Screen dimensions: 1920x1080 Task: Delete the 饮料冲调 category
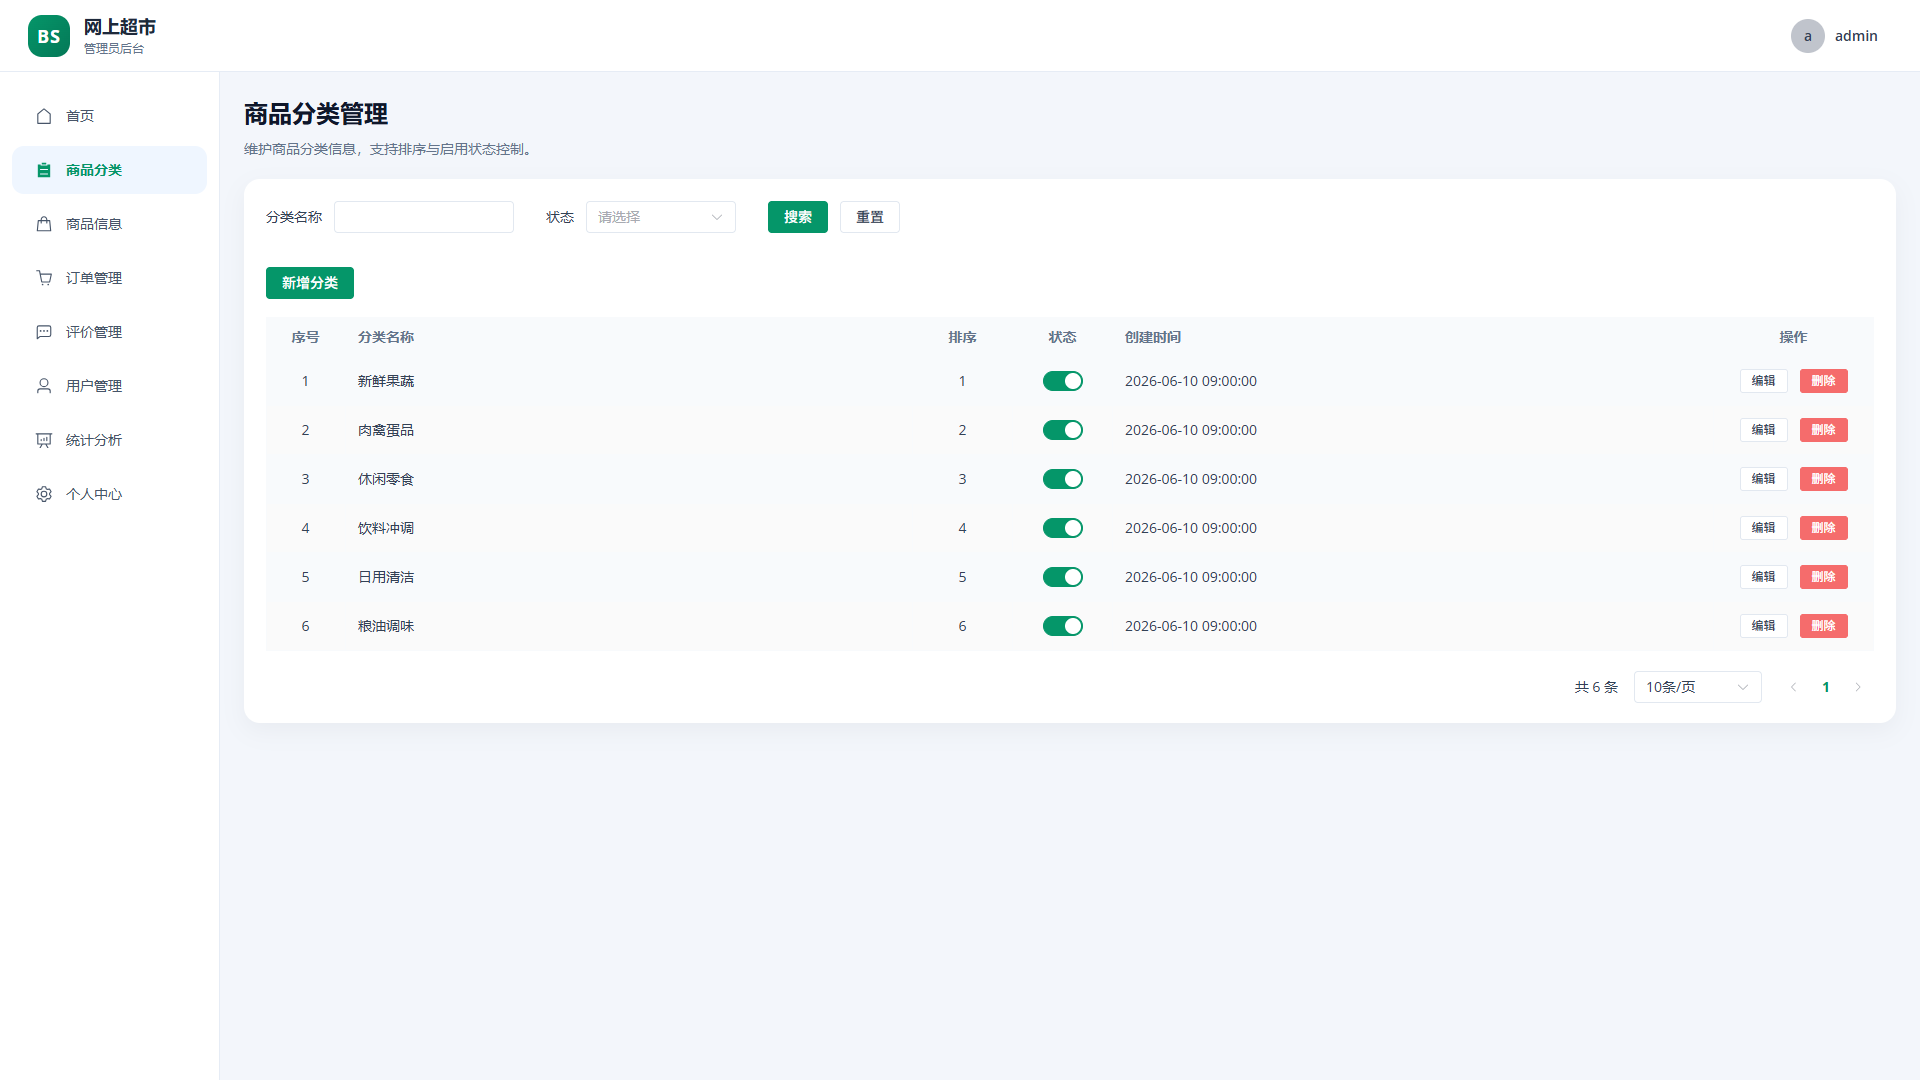[x=1823, y=528]
